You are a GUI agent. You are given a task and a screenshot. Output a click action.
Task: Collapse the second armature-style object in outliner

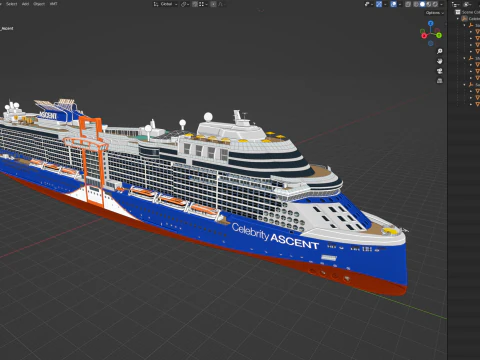[x=464, y=58]
